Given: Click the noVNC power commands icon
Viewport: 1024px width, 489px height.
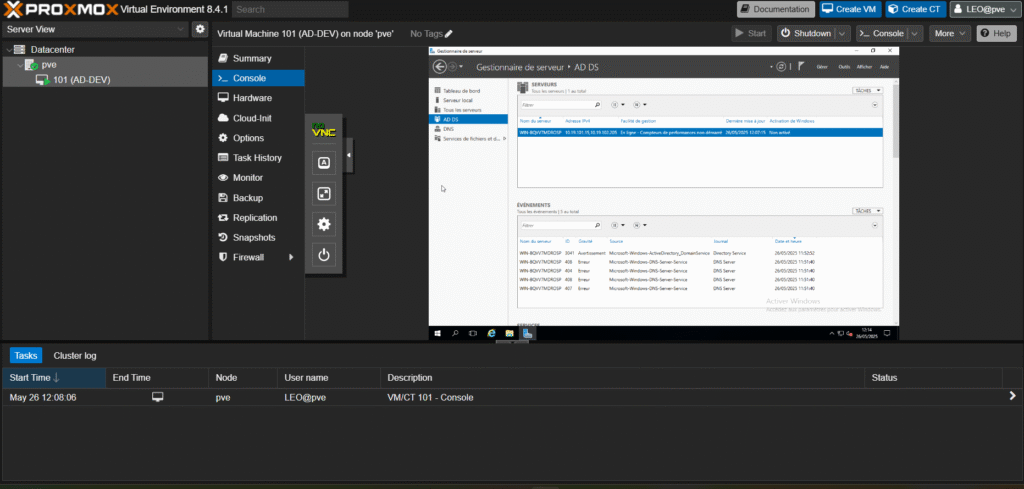Looking at the screenshot, I should (x=324, y=255).
